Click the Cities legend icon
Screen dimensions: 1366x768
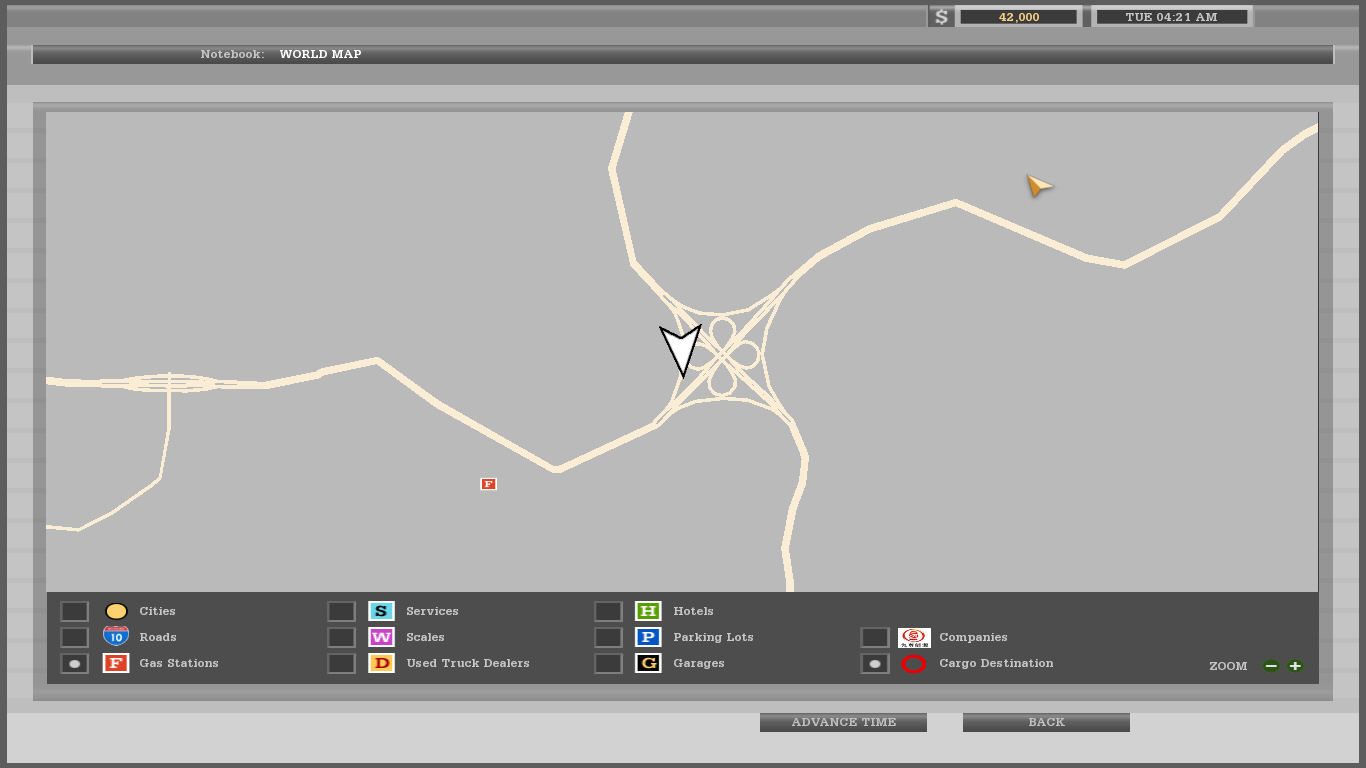[x=116, y=611]
